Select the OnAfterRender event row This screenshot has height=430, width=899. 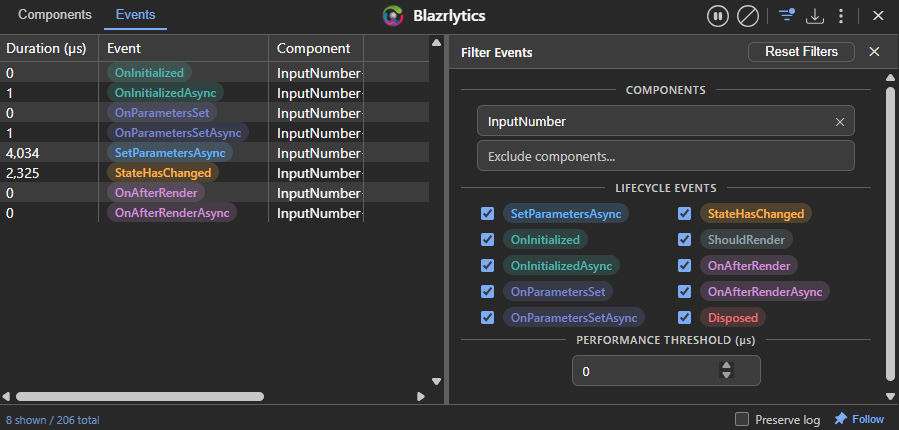214,193
